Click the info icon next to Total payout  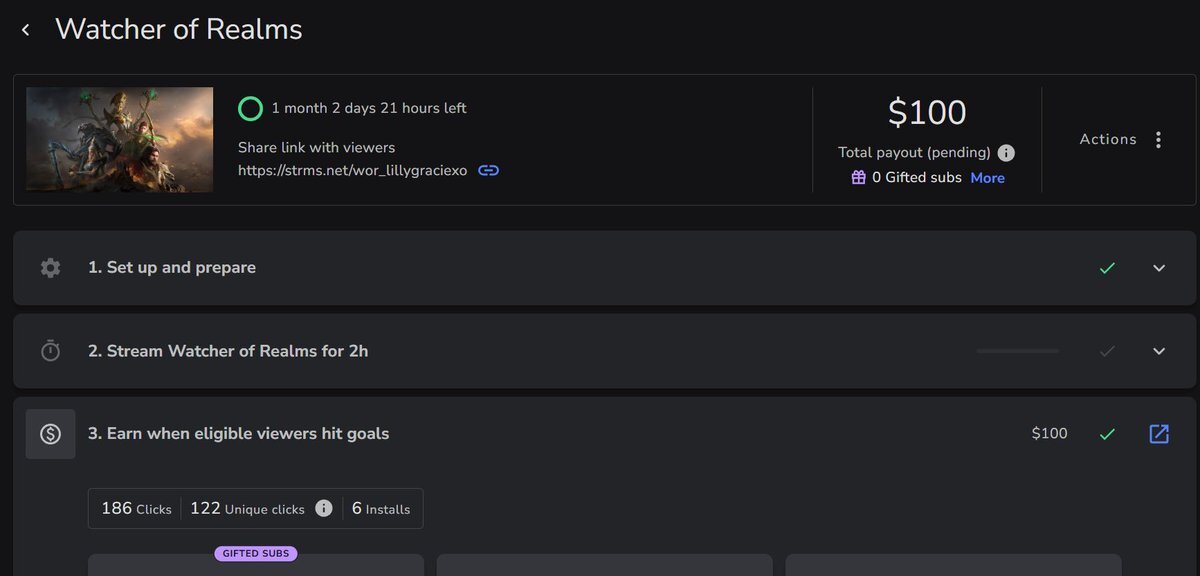[x=1006, y=153]
